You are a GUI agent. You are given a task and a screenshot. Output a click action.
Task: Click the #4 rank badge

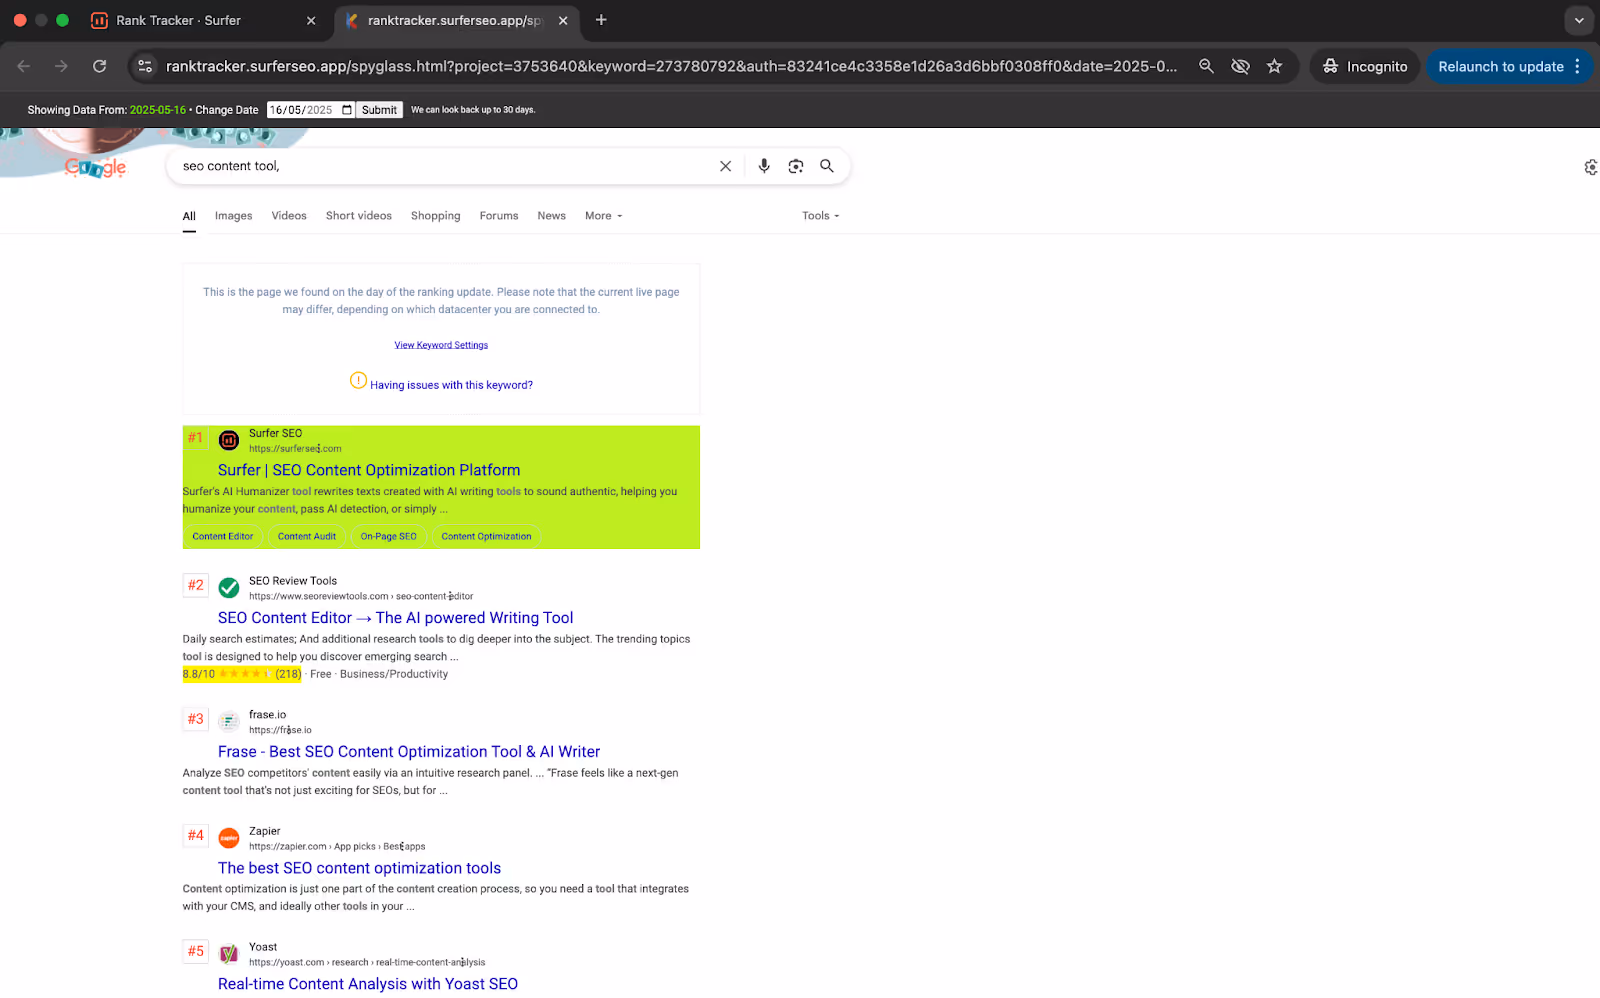[196, 835]
